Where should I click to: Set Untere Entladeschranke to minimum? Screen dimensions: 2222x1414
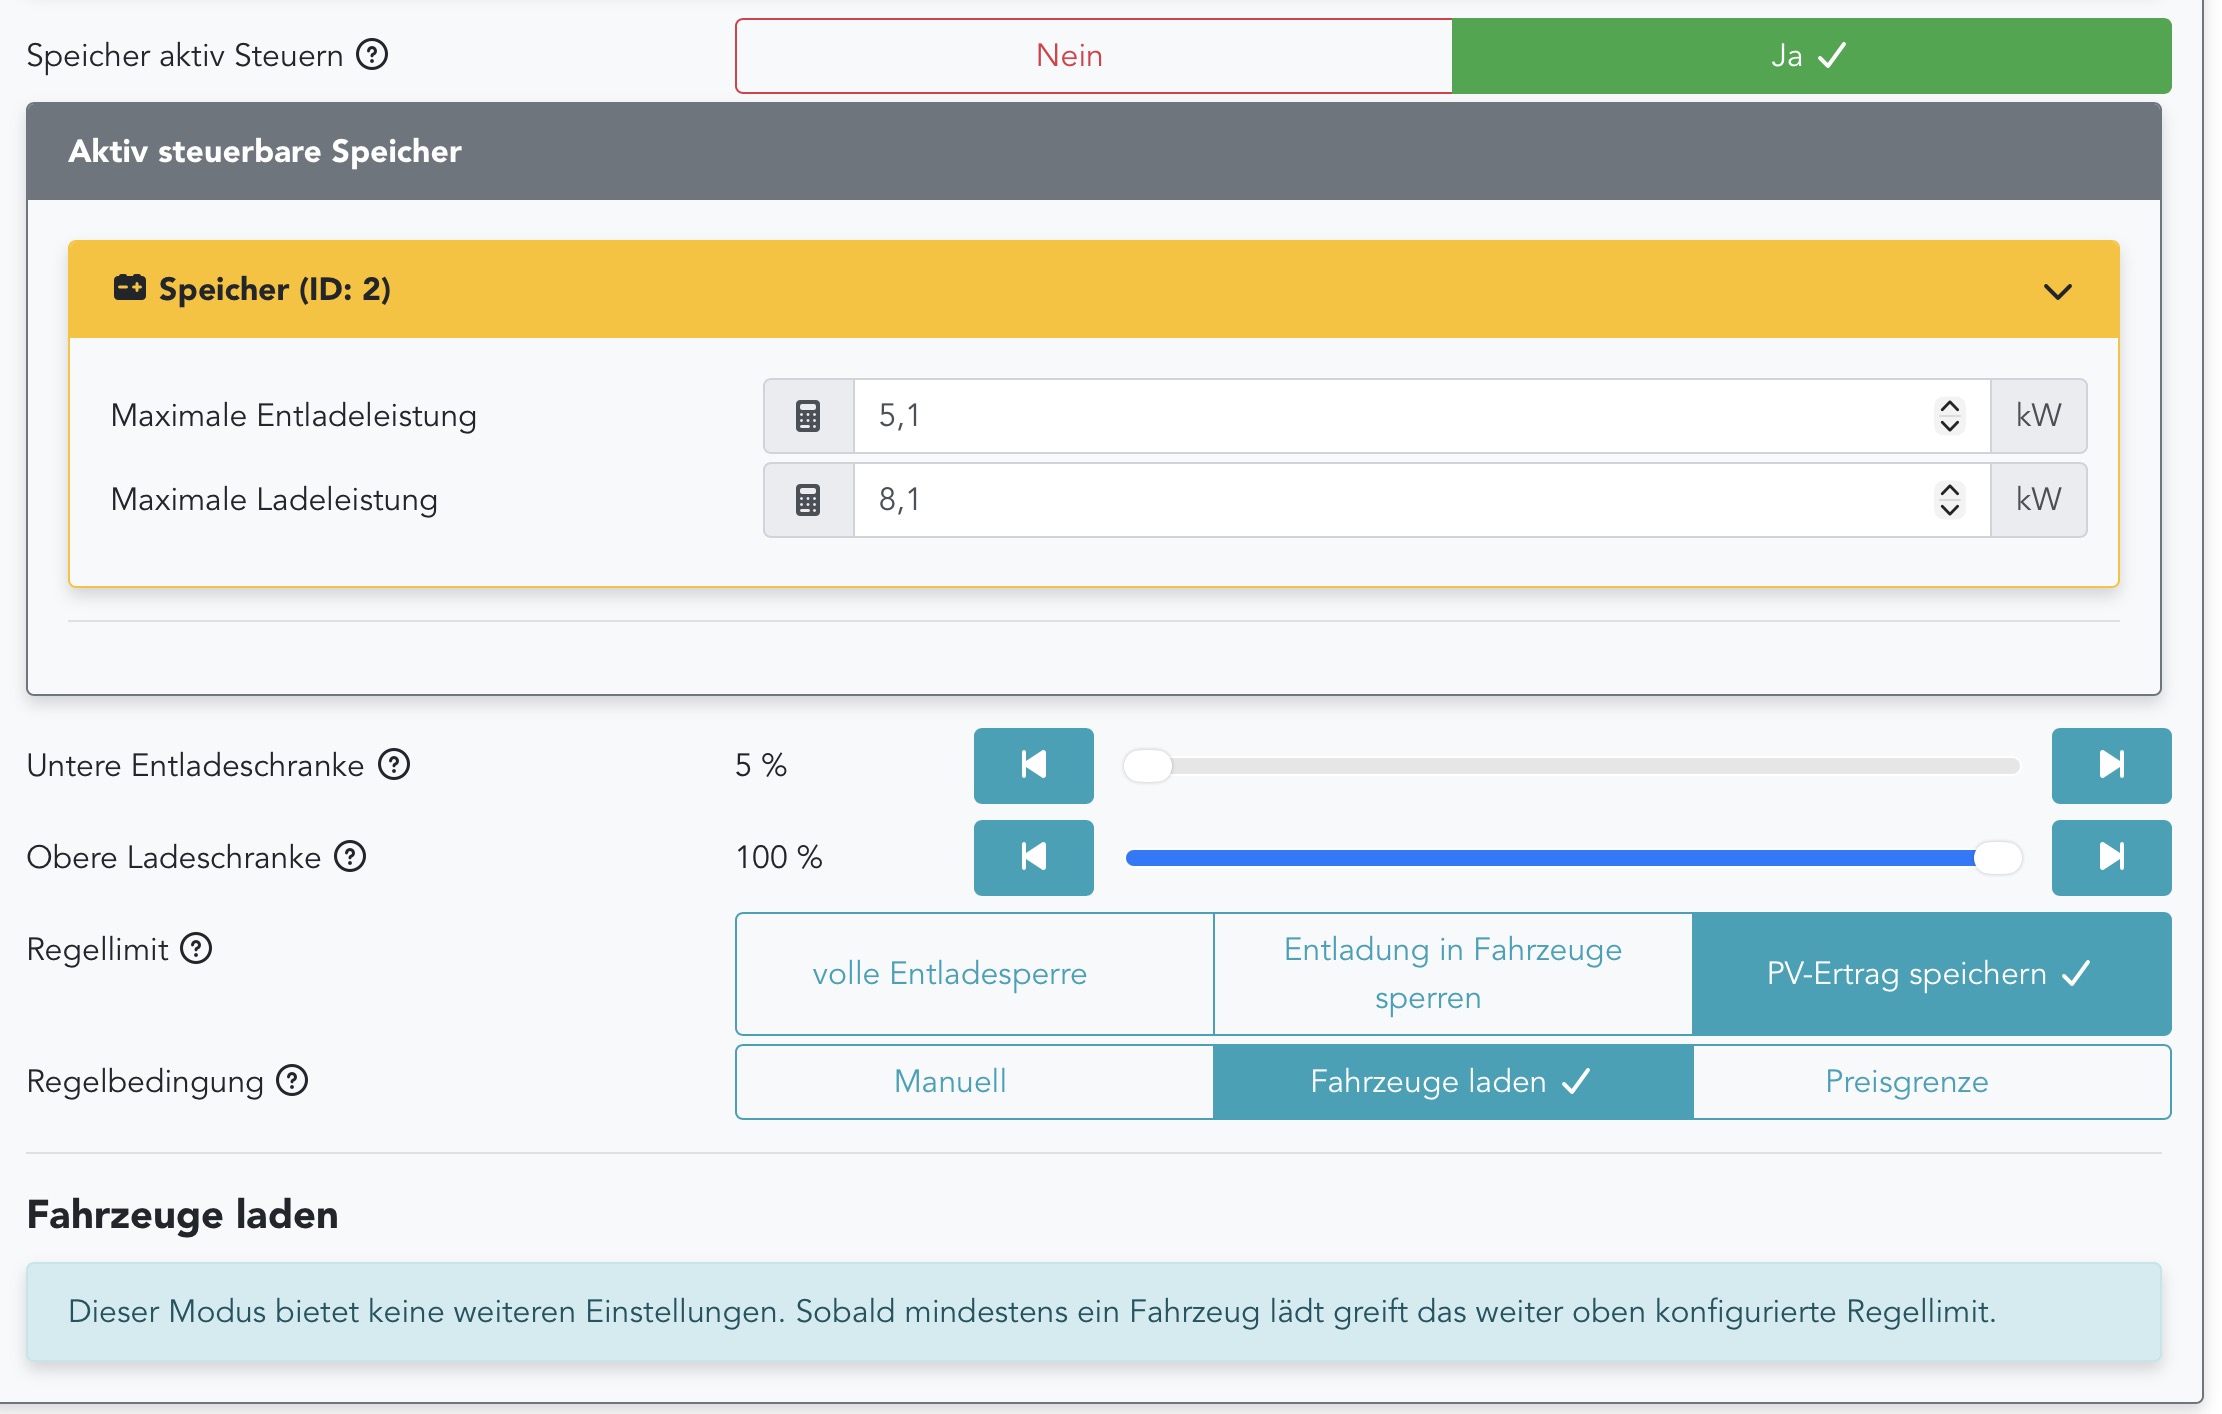point(1033,765)
